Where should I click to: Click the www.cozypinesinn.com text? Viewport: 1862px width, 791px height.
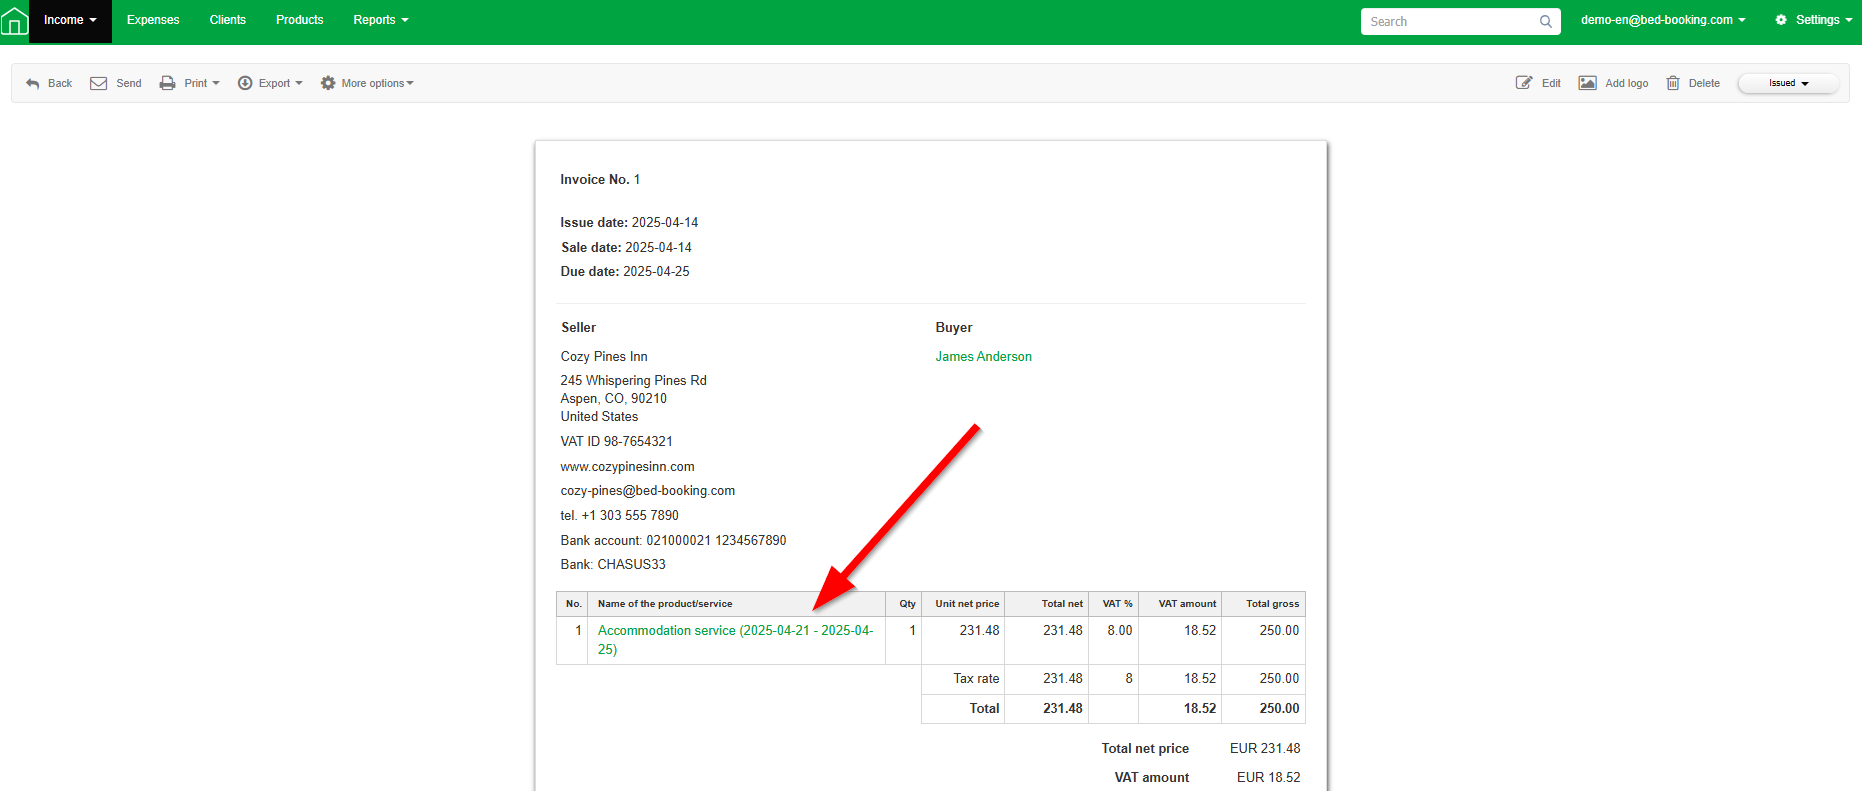pos(627,467)
